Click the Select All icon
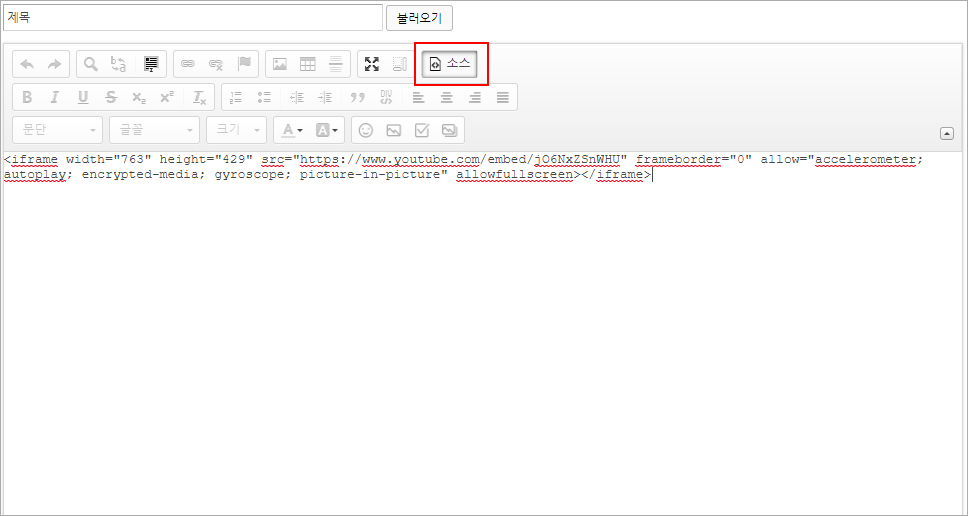 [x=151, y=64]
